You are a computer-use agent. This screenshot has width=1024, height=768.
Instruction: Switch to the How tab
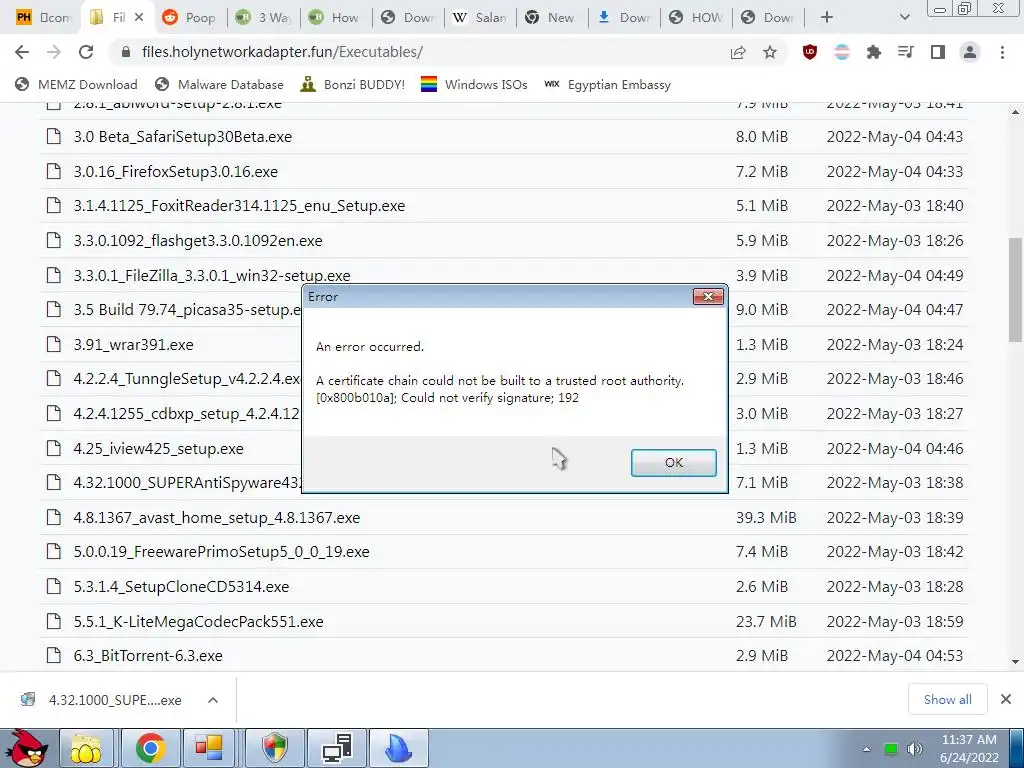click(x=335, y=18)
